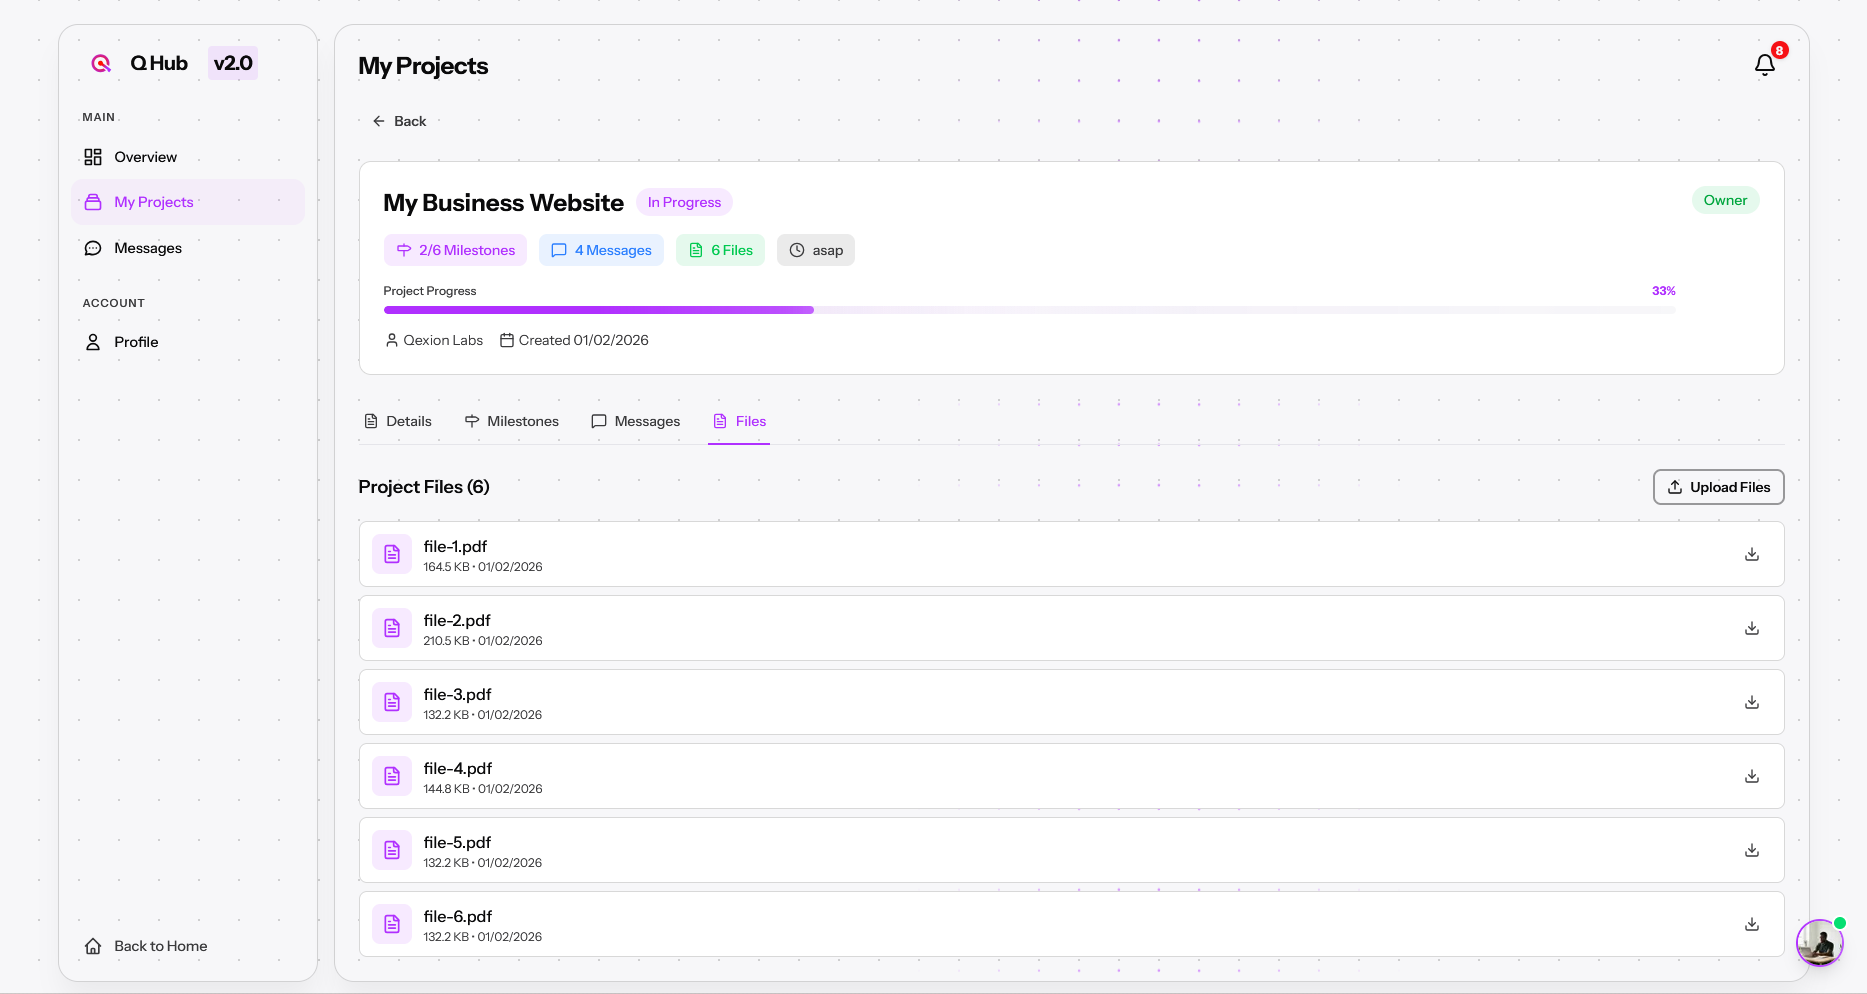Select My Projects in the sidebar
1867x994 pixels.
tap(153, 202)
